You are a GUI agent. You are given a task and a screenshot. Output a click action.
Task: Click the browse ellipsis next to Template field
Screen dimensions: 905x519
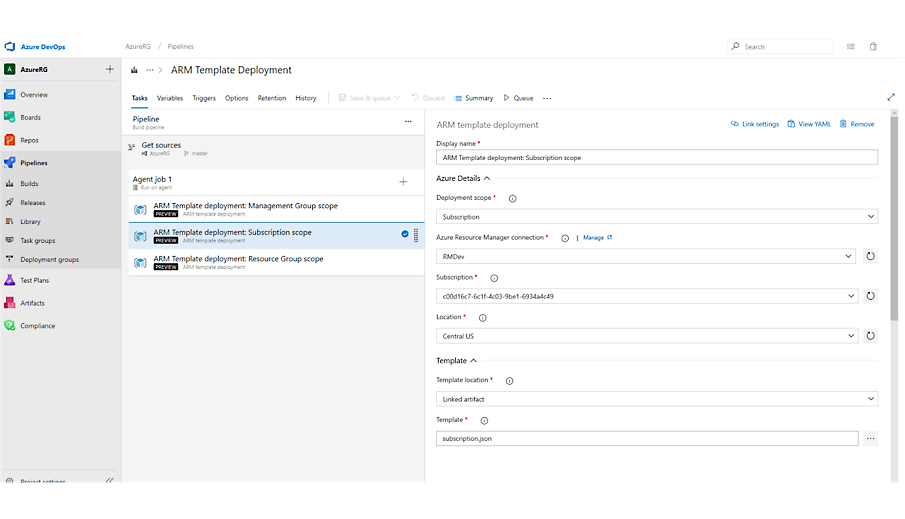(x=870, y=438)
